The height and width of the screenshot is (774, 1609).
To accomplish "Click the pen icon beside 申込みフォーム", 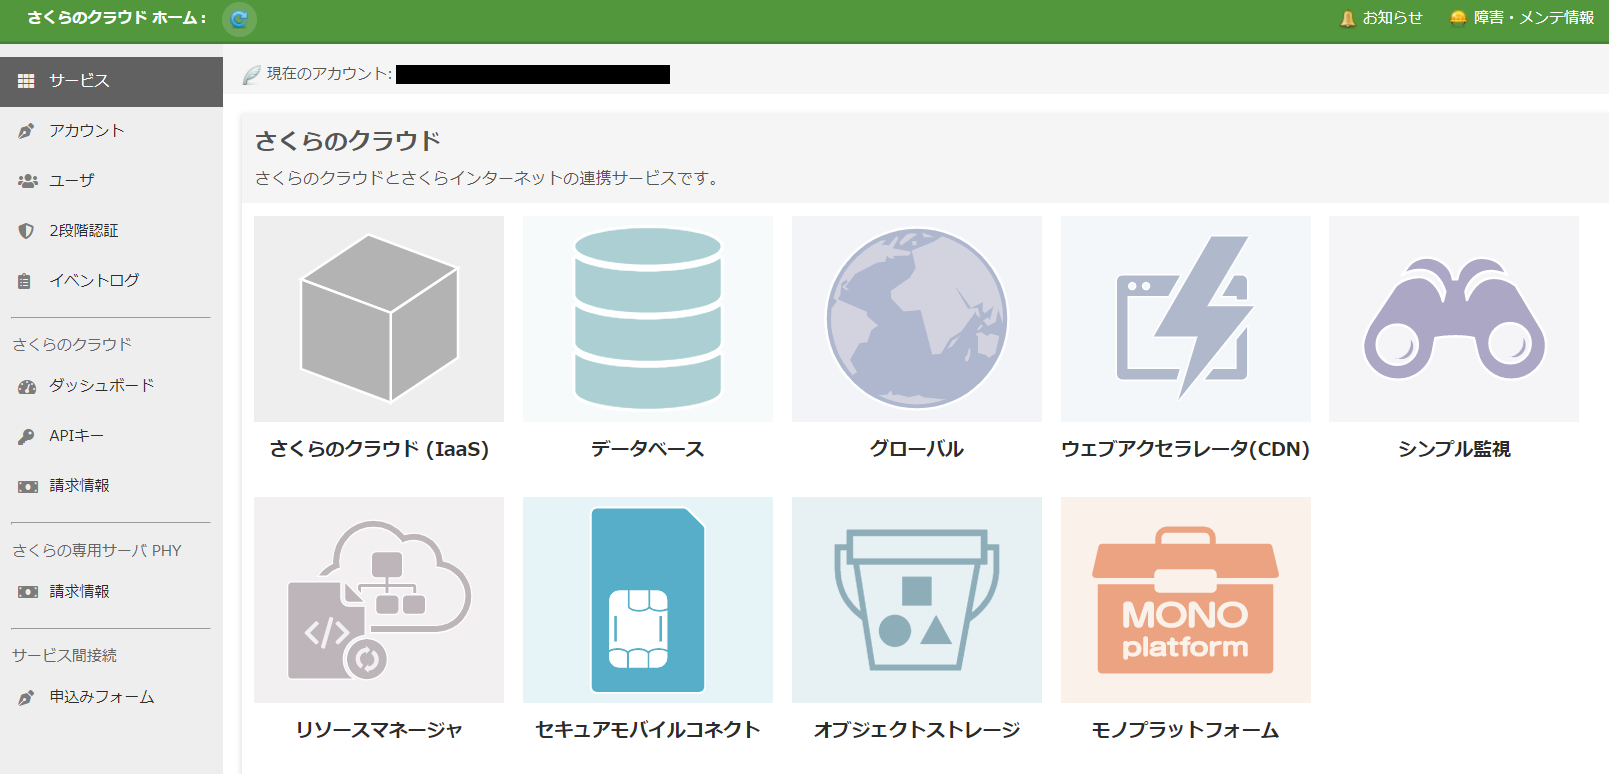I will 26,698.
